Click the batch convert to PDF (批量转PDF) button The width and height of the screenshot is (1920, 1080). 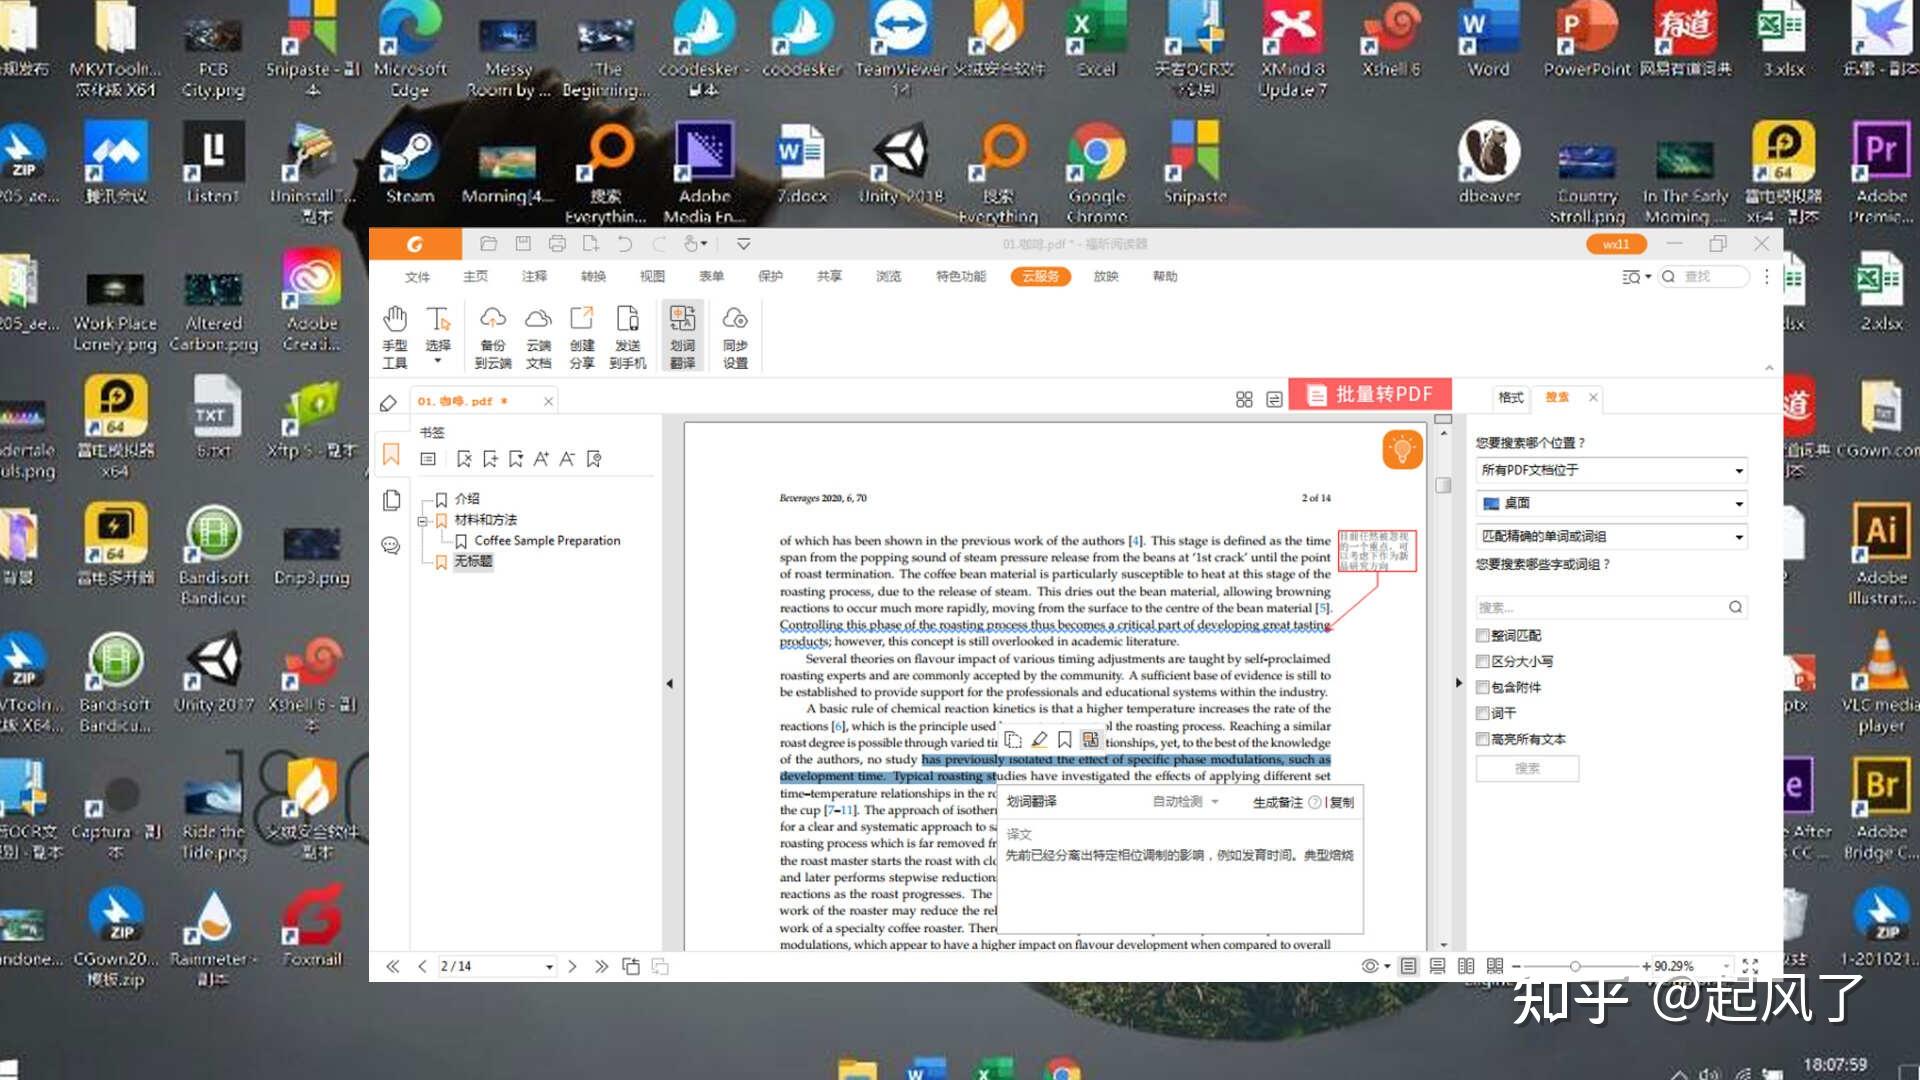tap(1370, 395)
